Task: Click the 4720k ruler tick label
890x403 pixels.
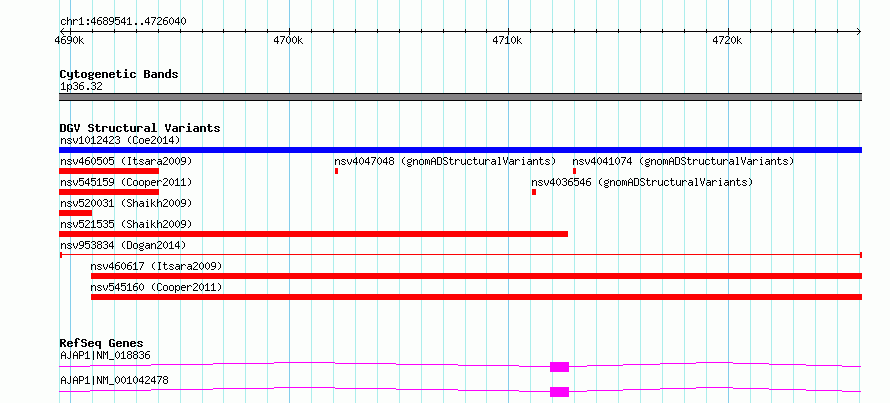Action: coord(727,40)
